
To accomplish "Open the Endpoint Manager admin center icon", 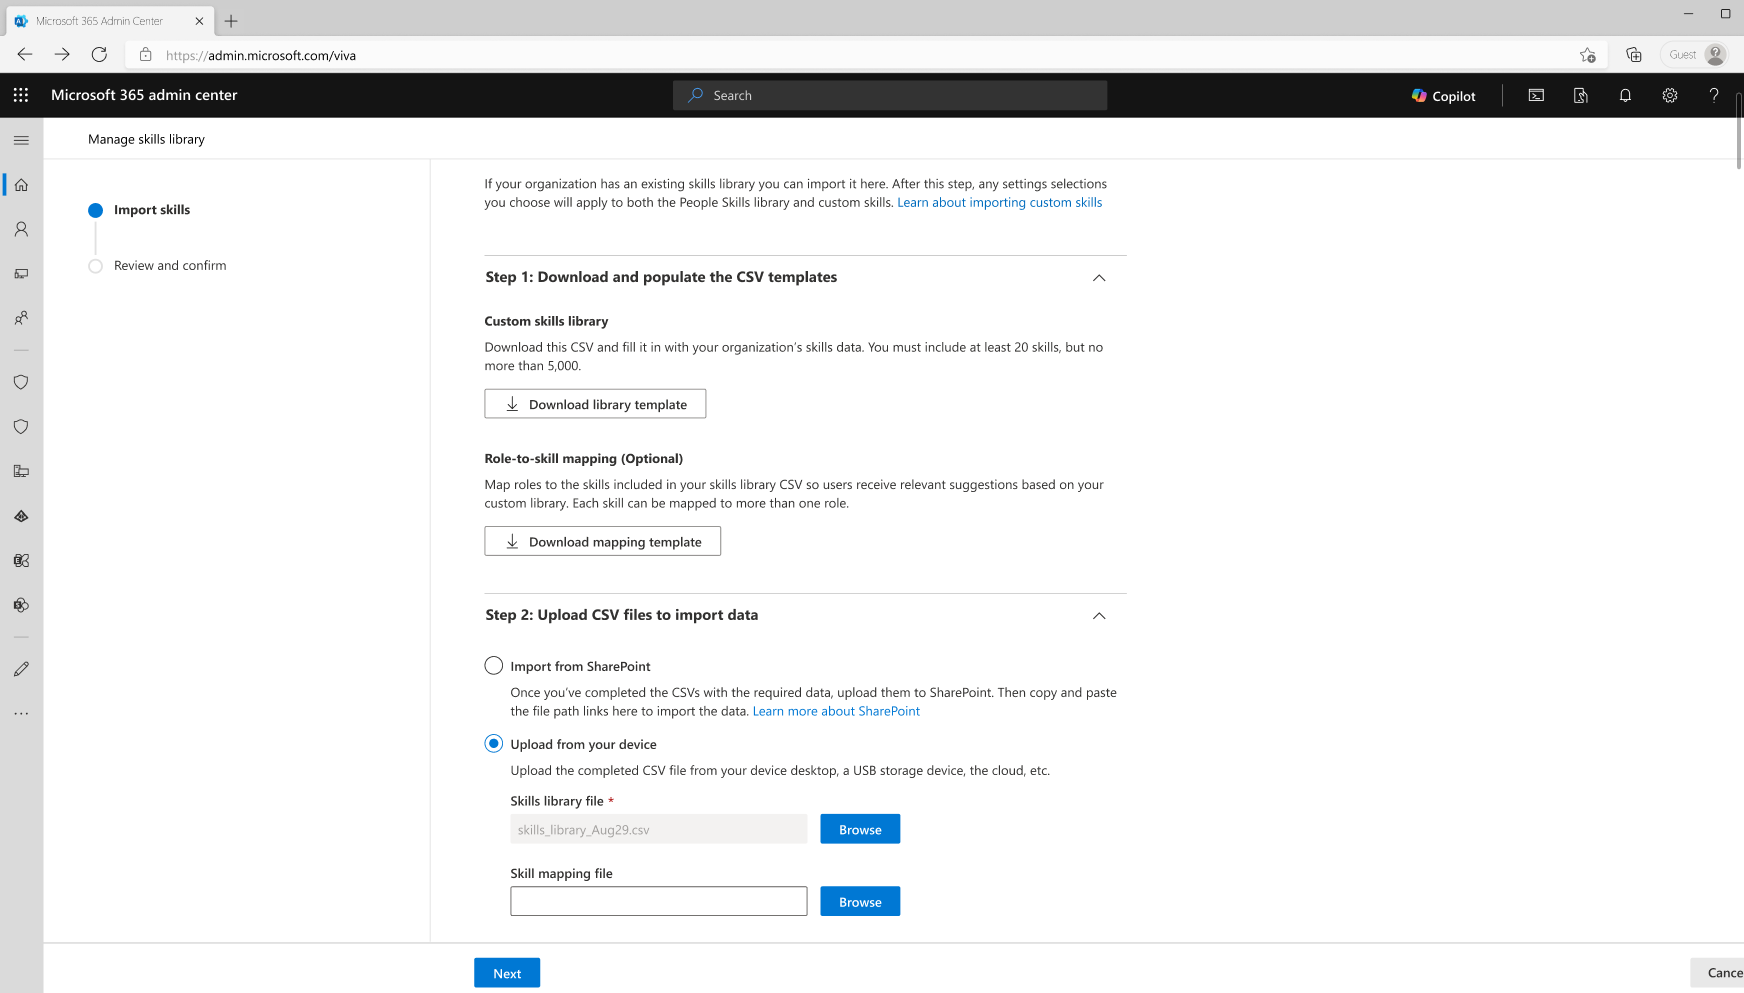I will (x=21, y=471).
